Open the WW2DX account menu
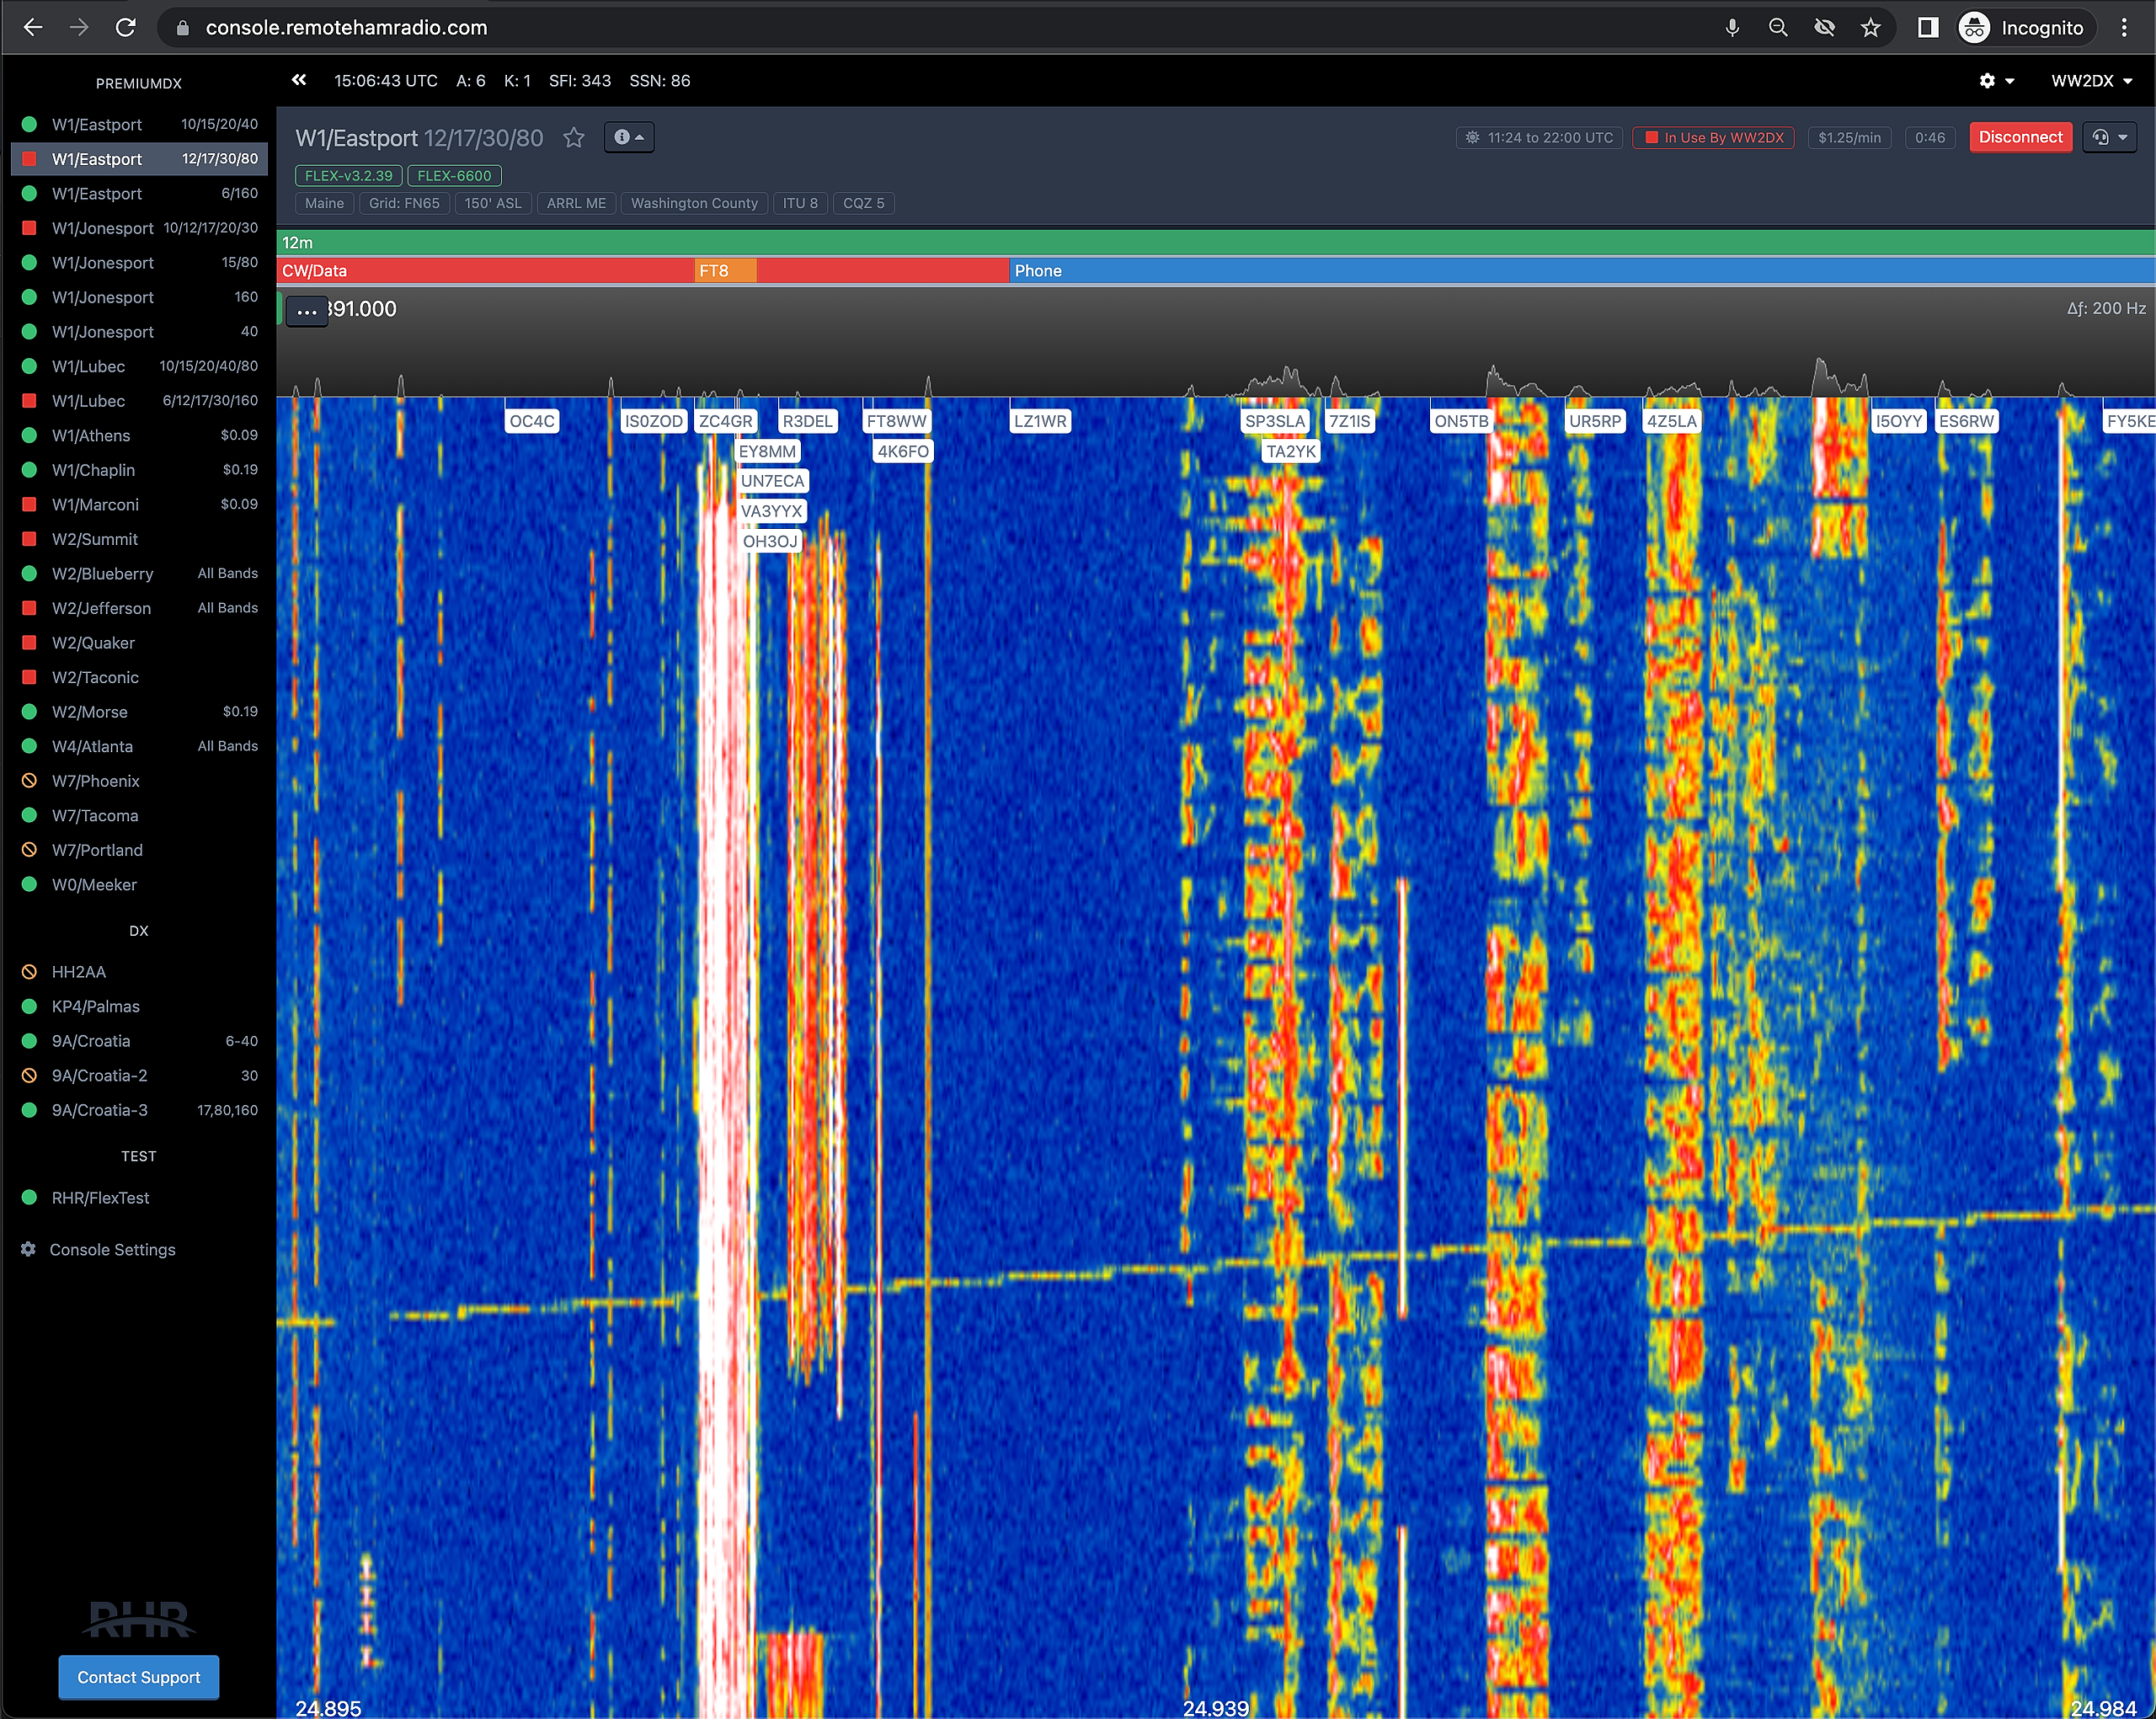 [x=2092, y=81]
